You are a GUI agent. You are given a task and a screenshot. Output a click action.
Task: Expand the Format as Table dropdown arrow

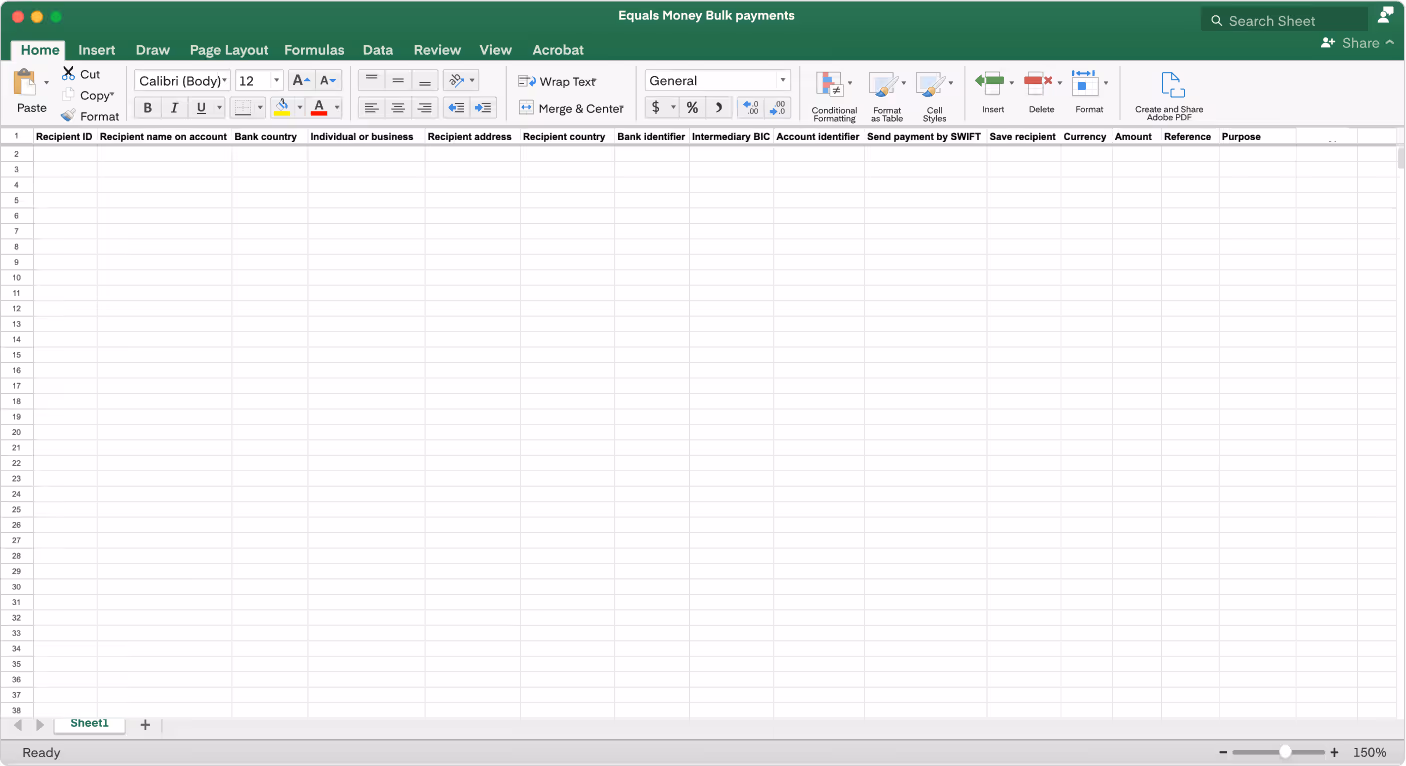(x=904, y=83)
